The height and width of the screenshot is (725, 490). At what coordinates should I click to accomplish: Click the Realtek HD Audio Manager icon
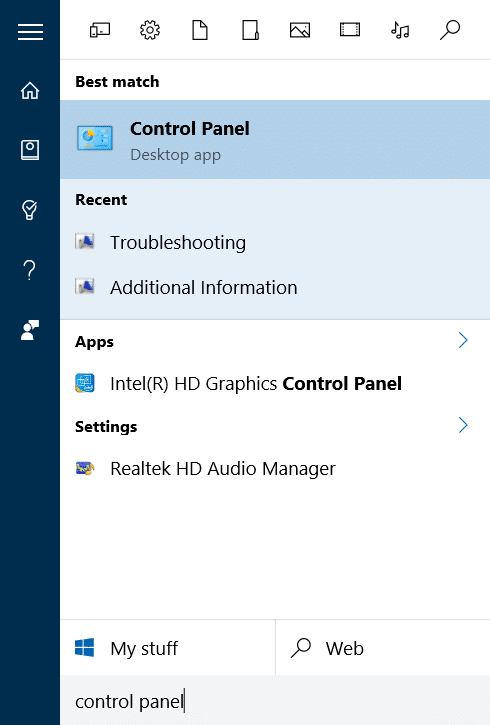[85, 468]
